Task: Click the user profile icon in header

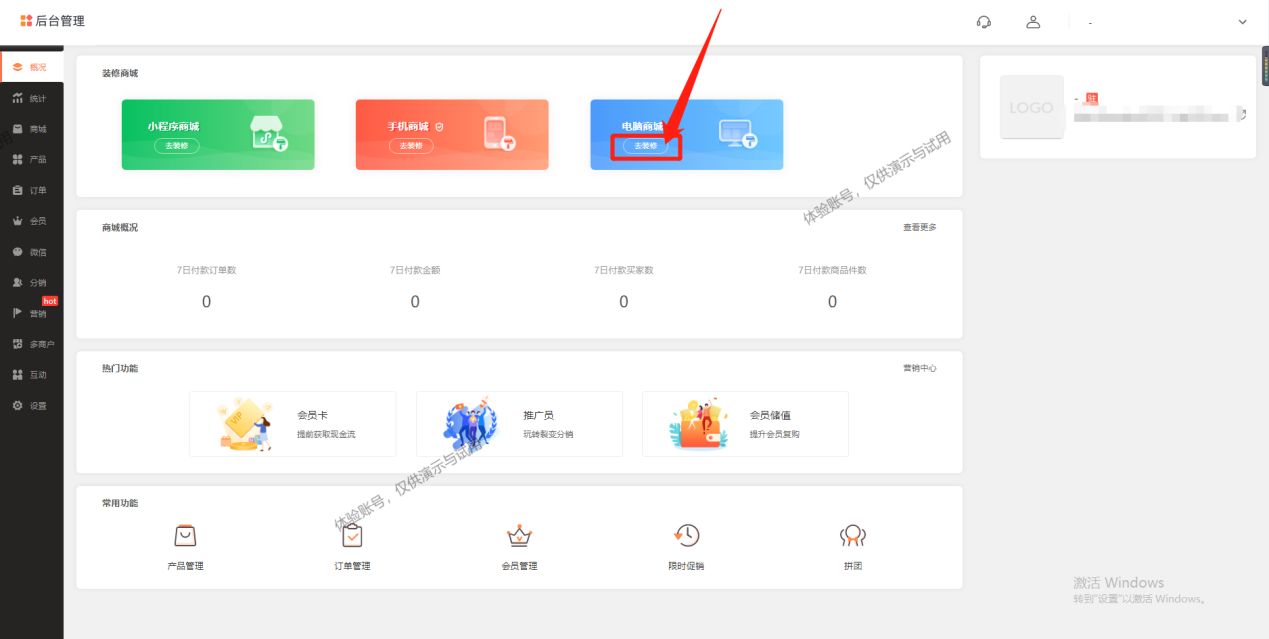Action: [1034, 22]
